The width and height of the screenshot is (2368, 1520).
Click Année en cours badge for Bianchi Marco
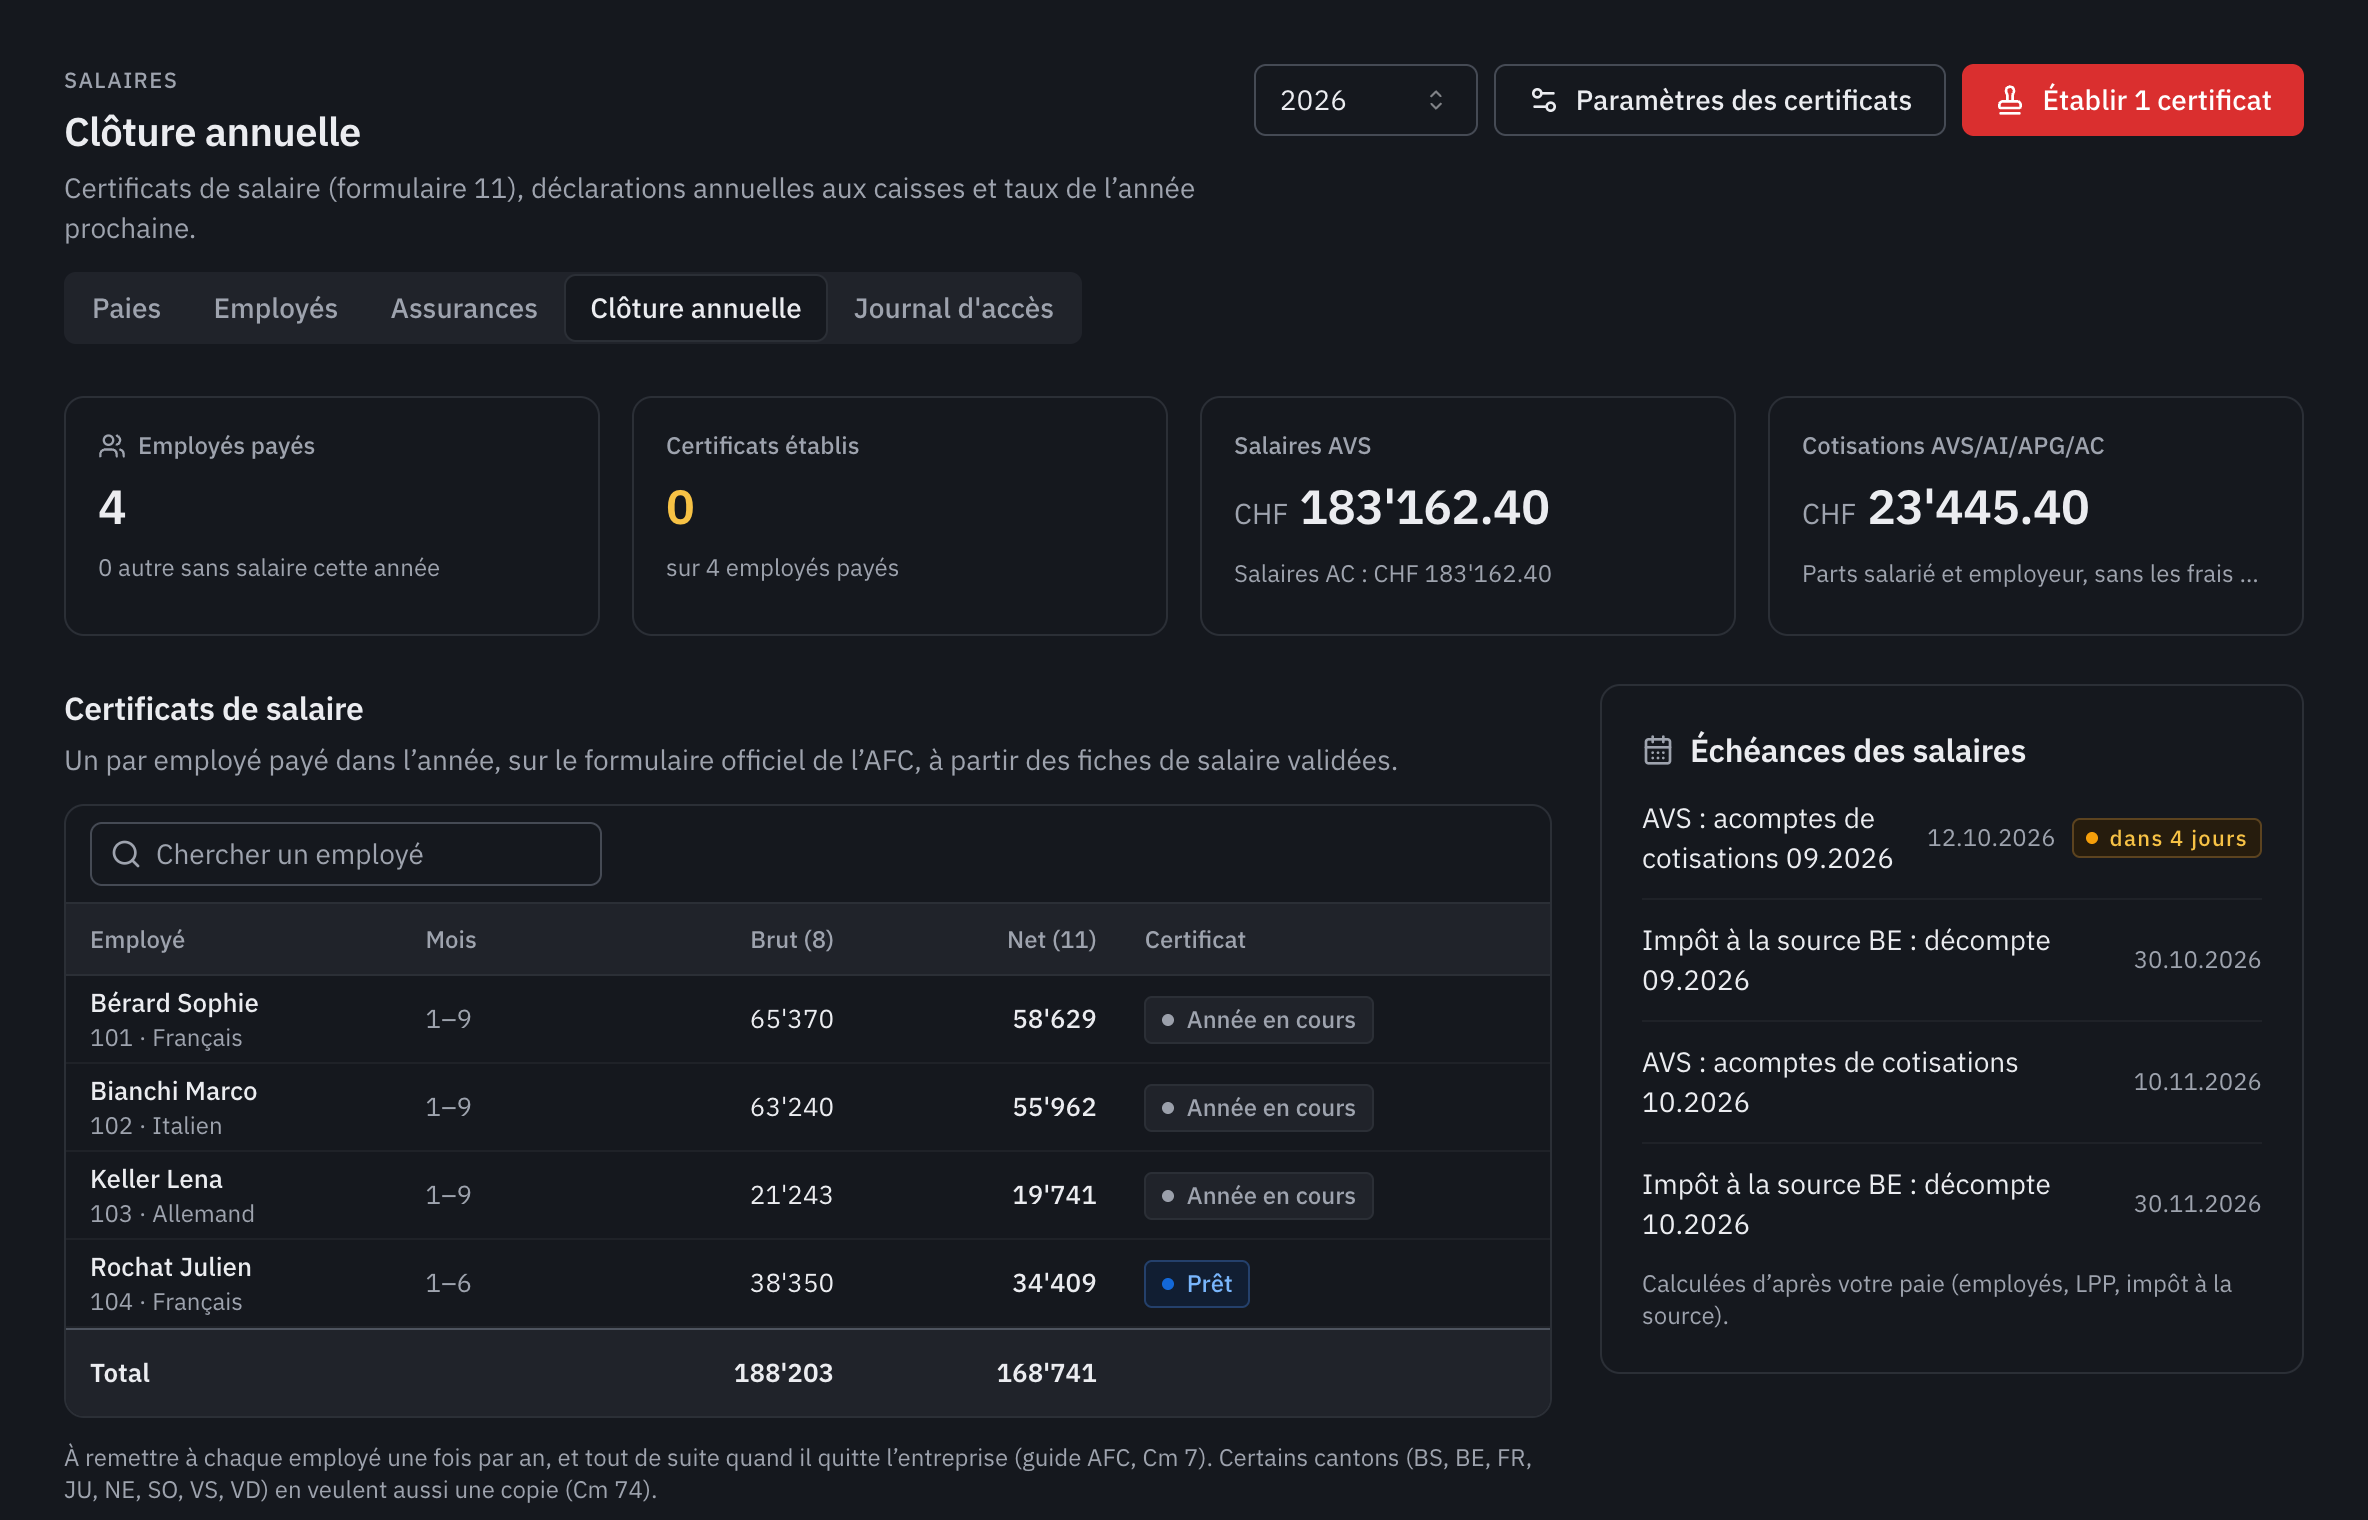pyautogui.click(x=1258, y=1108)
